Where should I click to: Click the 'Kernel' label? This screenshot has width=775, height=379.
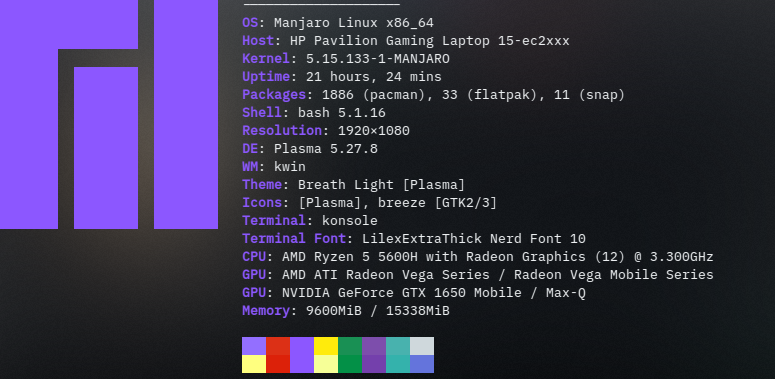point(266,59)
